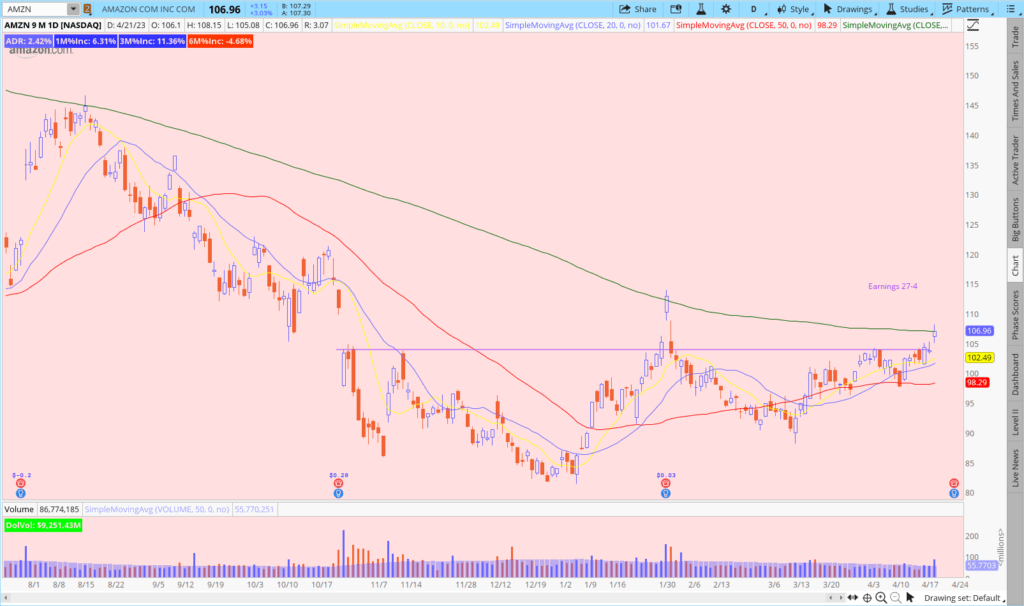Image resolution: width=1024 pixels, height=606 pixels.
Task: Click the yellow SimpleMovingAvg (CLOSE, 10) label
Action: click(x=402, y=25)
